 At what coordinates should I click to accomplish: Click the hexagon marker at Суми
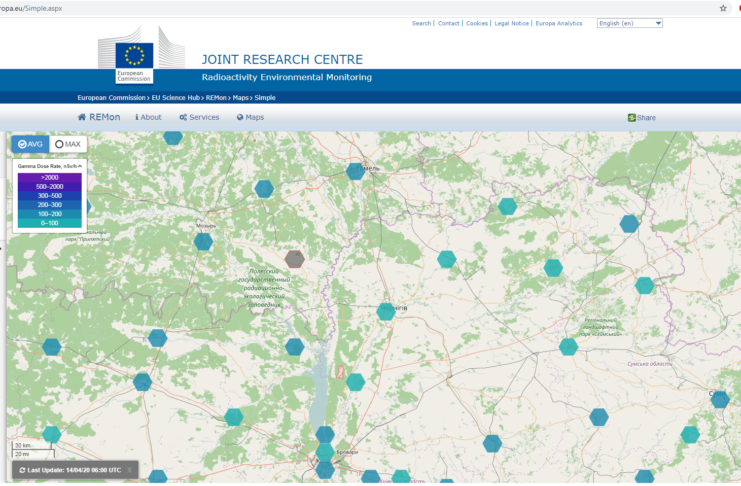720,399
